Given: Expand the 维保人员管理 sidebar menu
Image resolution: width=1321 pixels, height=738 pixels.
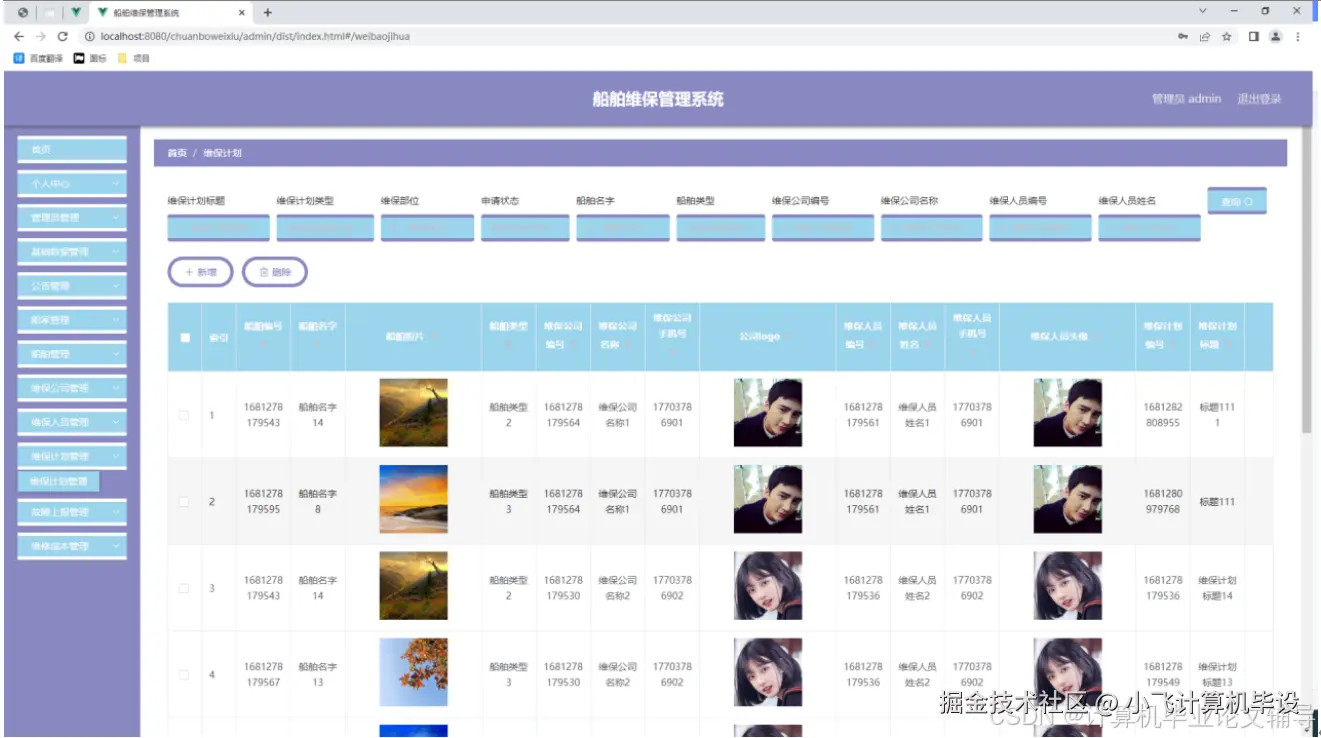Looking at the screenshot, I should pyautogui.click(x=72, y=422).
